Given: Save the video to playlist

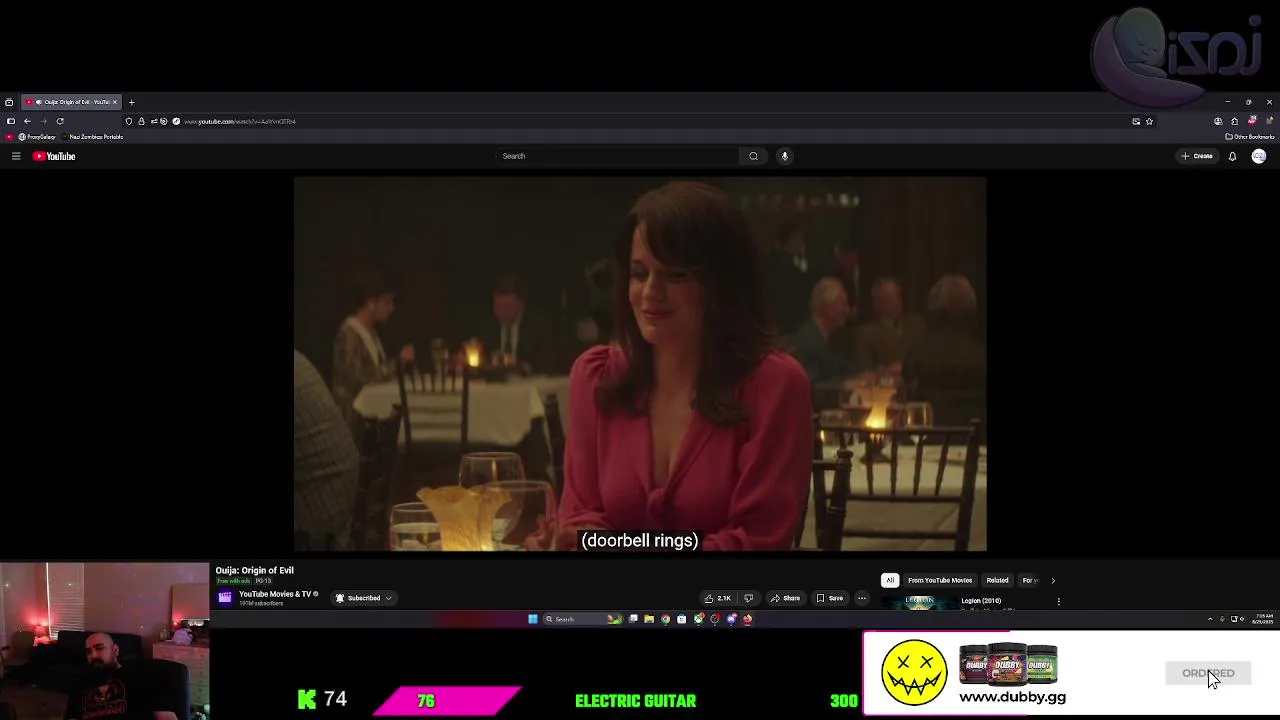Looking at the screenshot, I should (830, 598).
